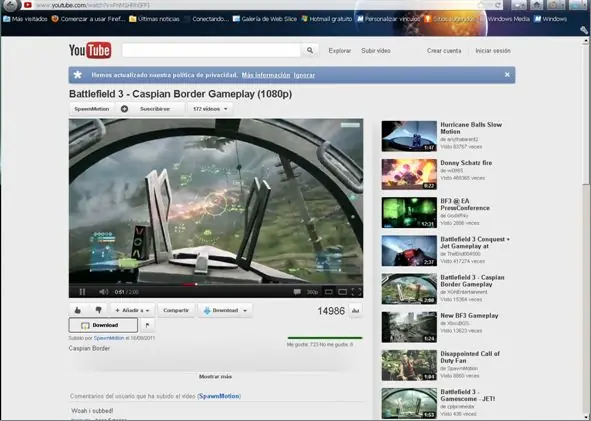This screenshot has width=591, height=421.
Task: Open Comenzar a usar Firefox bookmark
Action: [89, 19]
